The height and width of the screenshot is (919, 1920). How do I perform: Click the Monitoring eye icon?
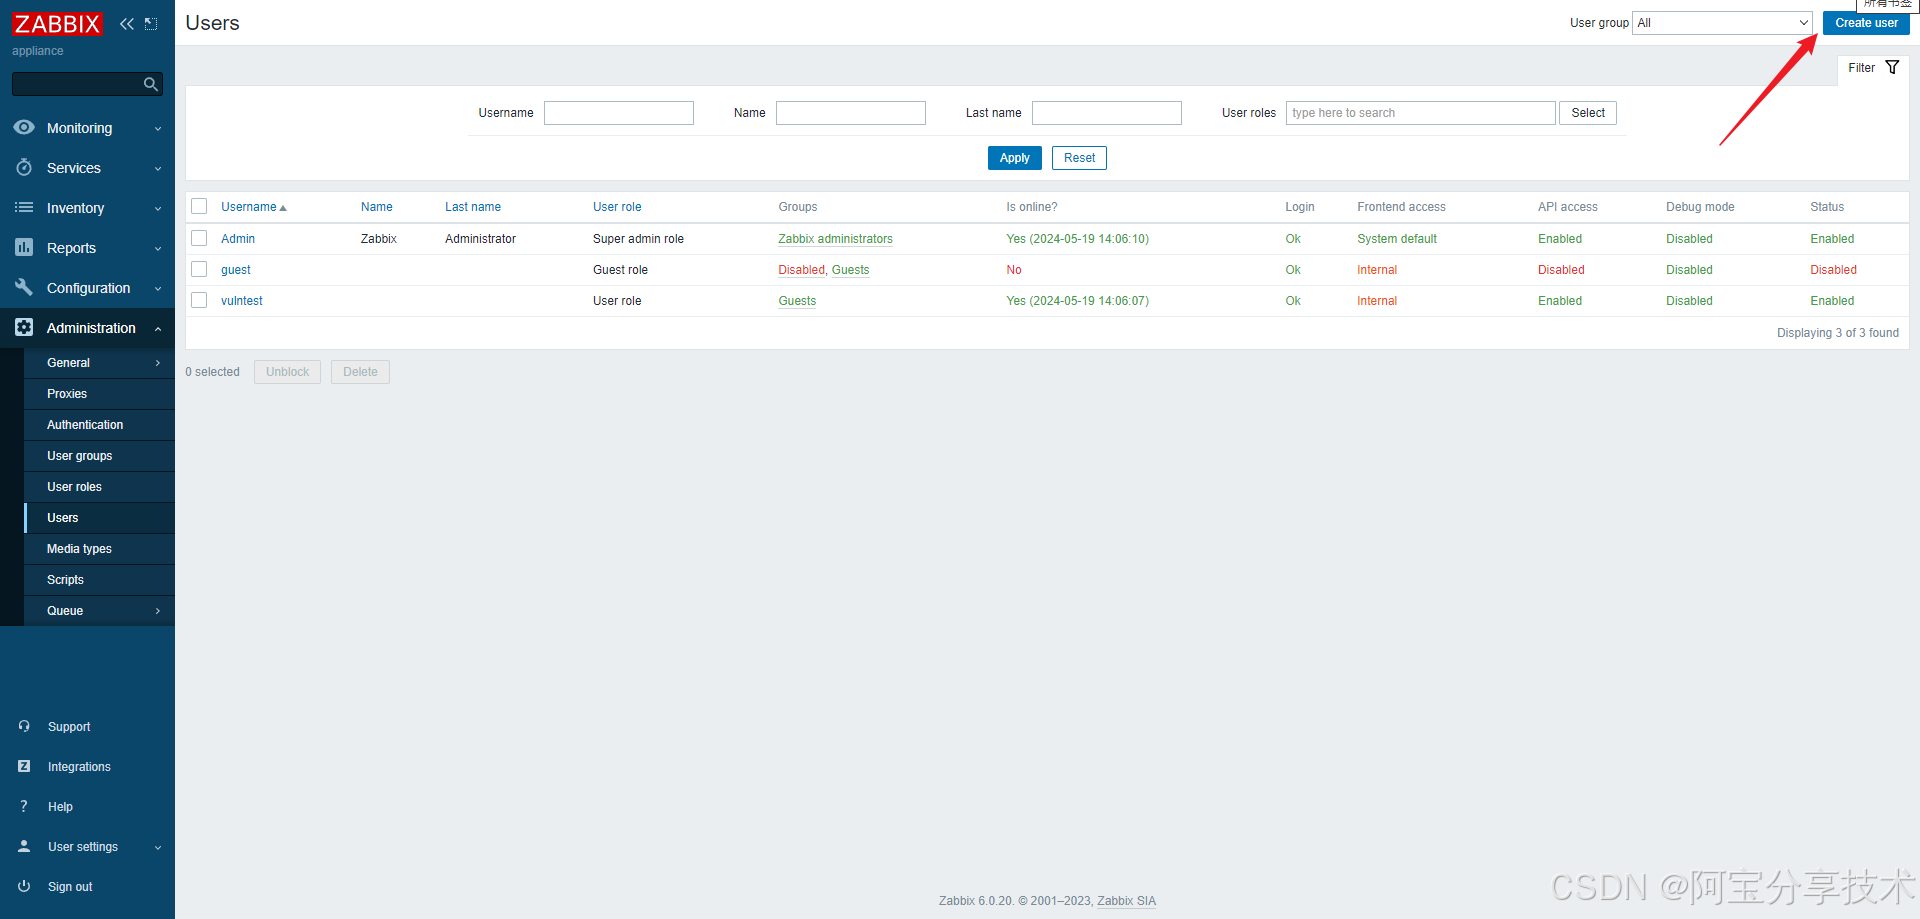pyautogui.click(x=24, y=127)
